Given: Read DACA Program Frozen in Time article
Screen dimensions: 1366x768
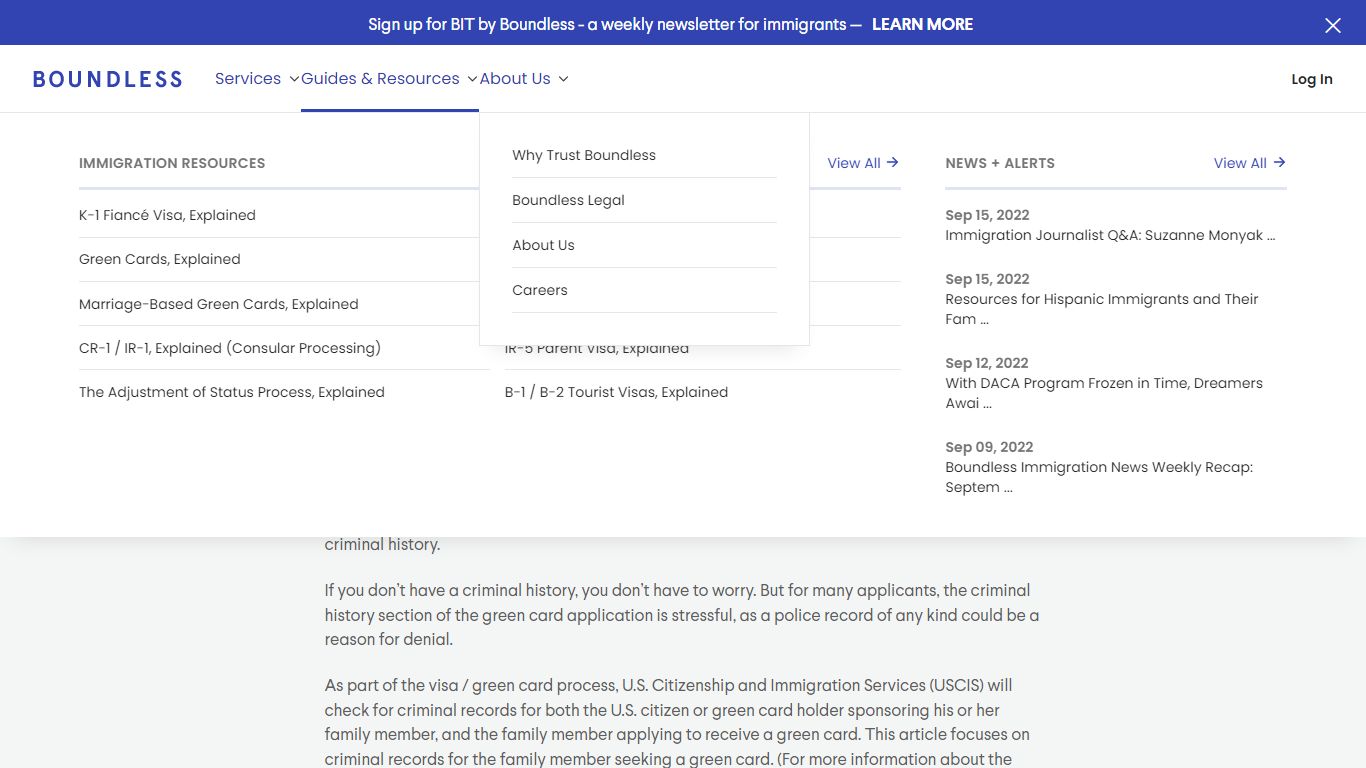Looking at the screenshot, I should point(1104,393).
